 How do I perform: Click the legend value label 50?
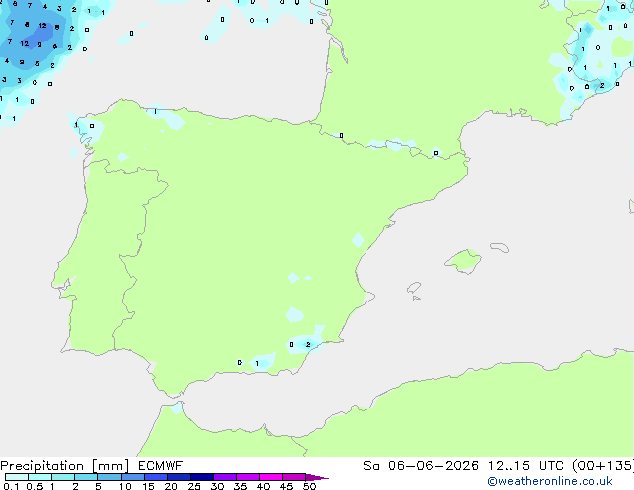[310, 486]
